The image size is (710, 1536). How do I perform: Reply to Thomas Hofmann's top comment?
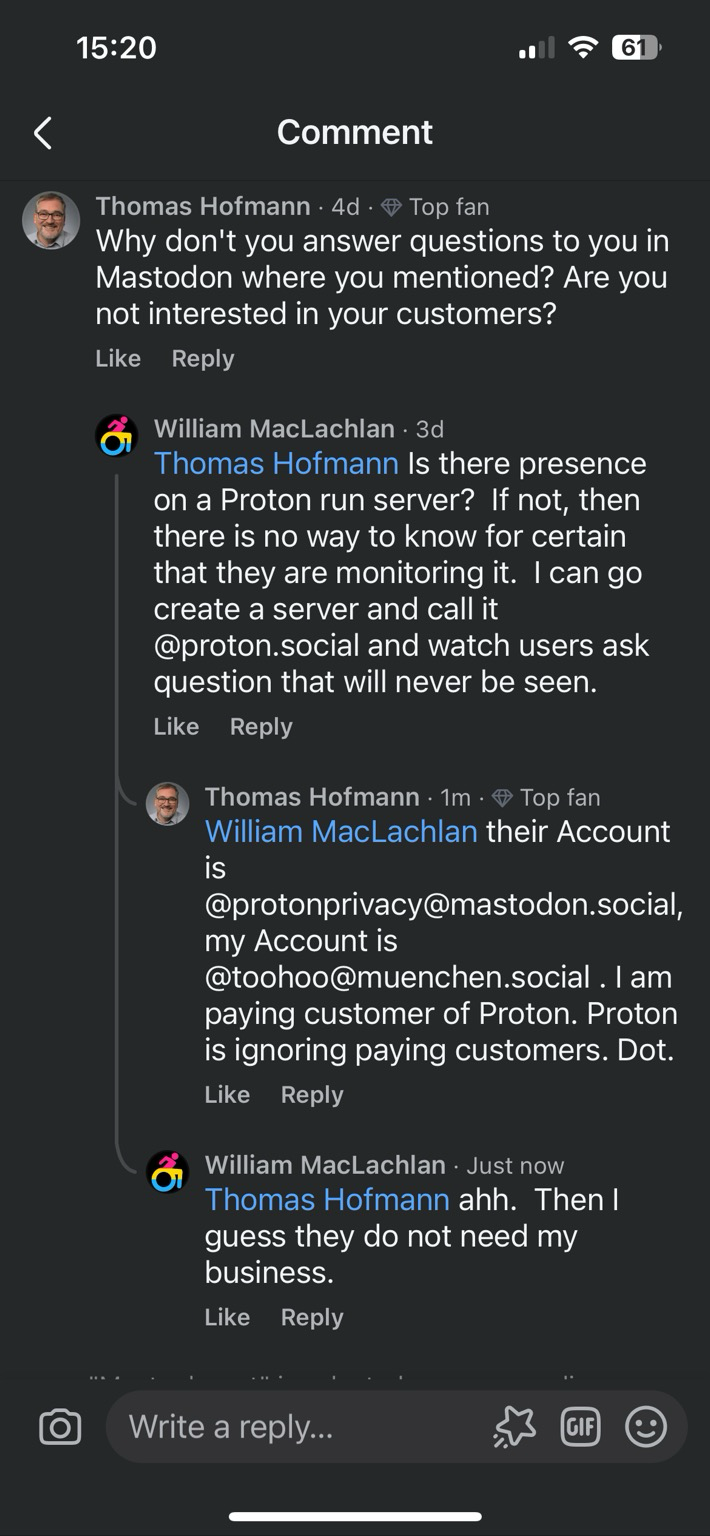(x=203, y=359)
